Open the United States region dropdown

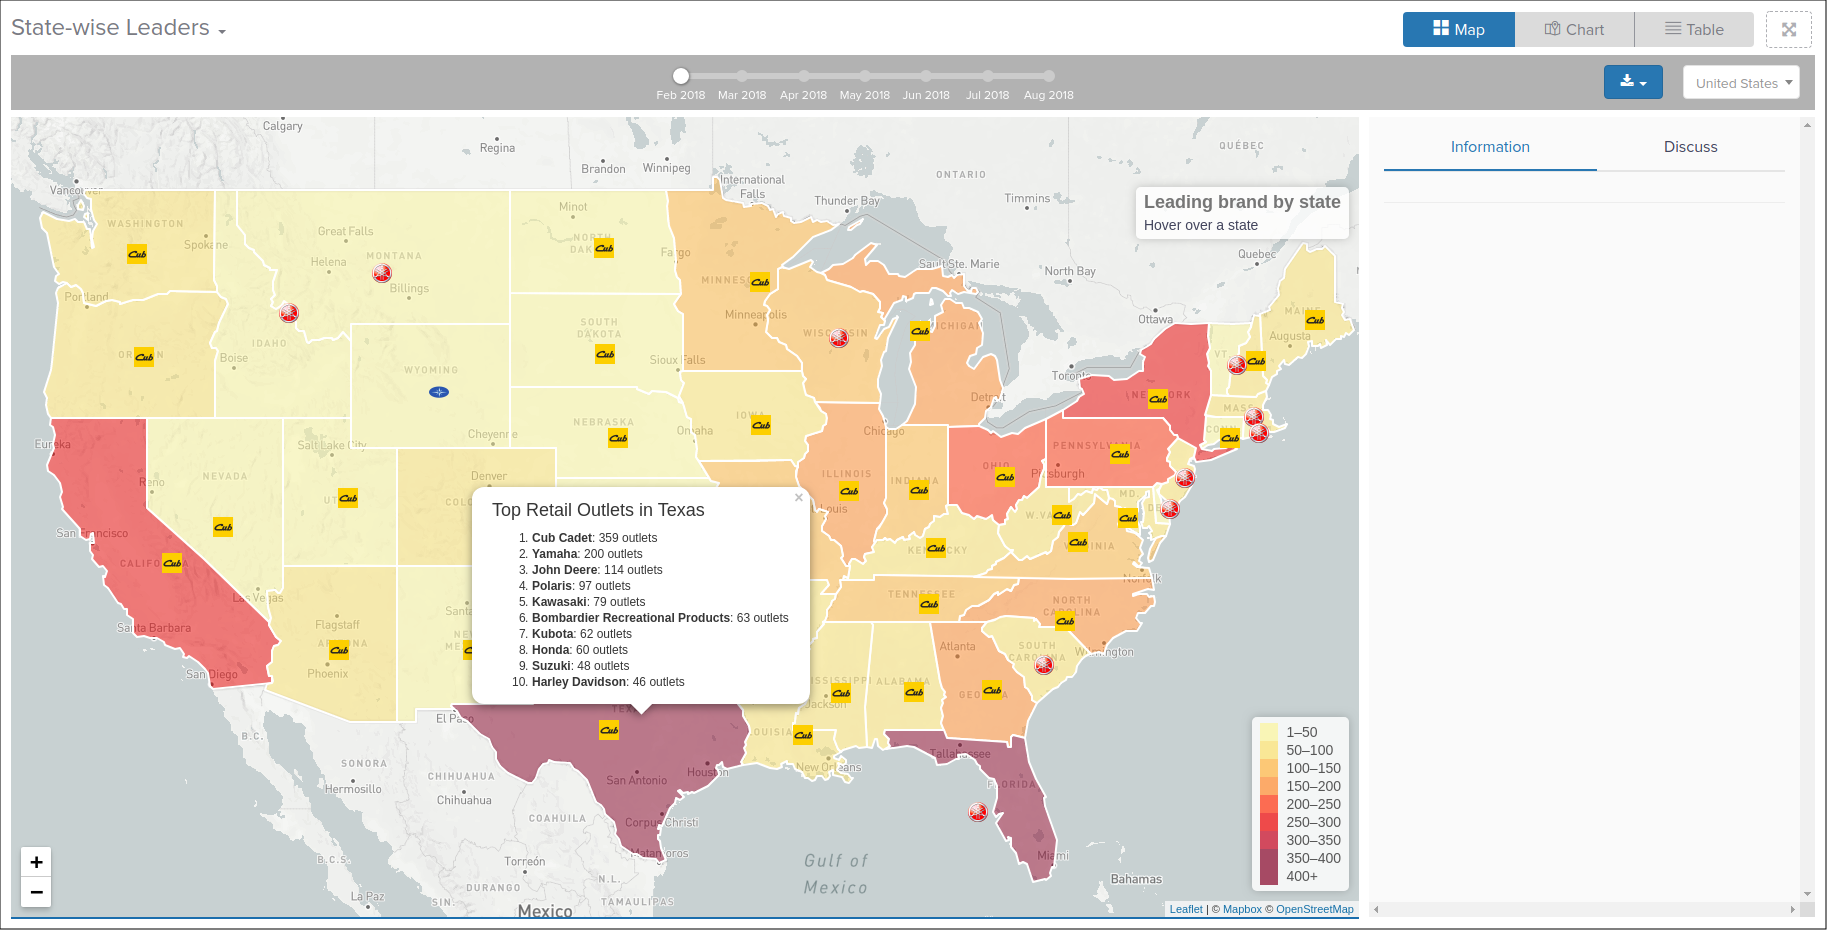click(x=1741, y=82)
